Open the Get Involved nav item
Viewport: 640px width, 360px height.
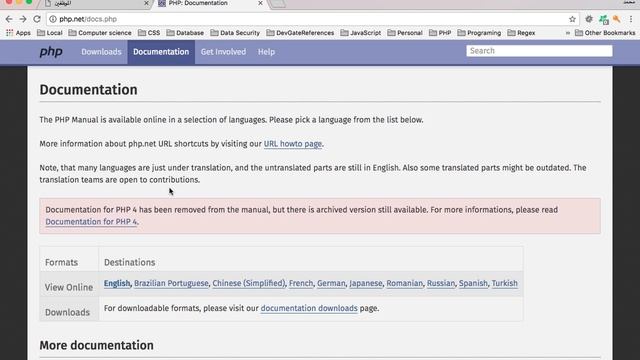coord(223,52)
